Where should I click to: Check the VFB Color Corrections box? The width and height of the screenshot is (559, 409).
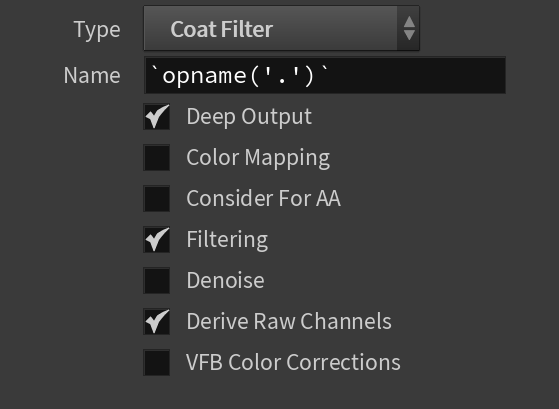click(x=157, y=363)
